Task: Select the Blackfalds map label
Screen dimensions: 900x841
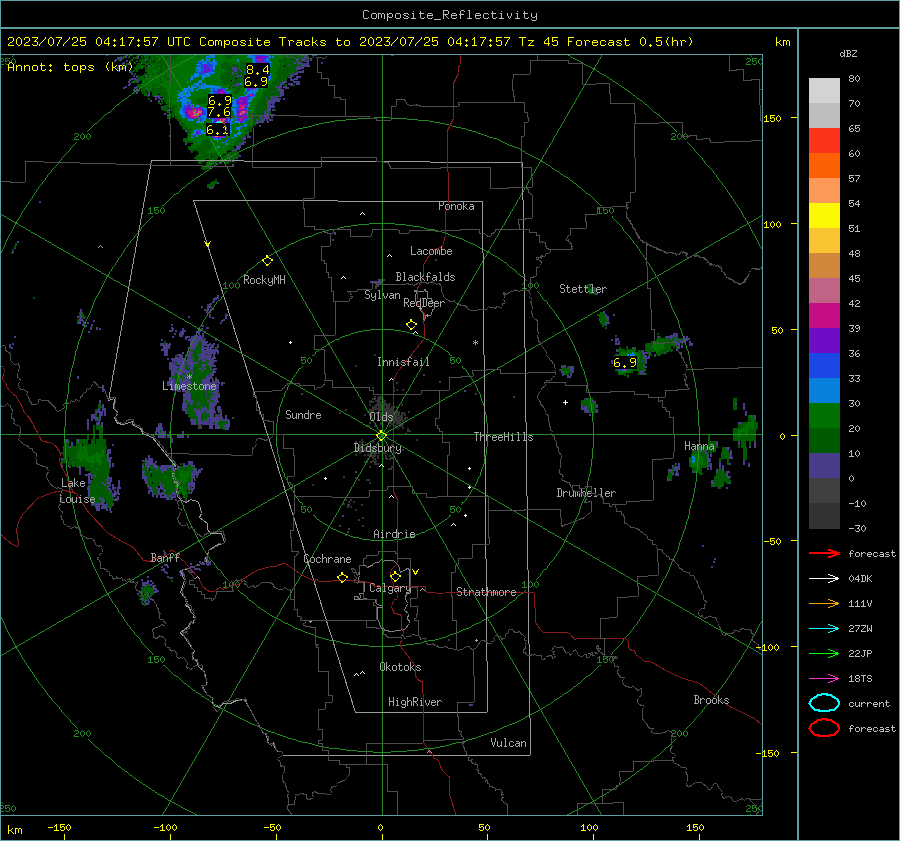Action: 425,277
